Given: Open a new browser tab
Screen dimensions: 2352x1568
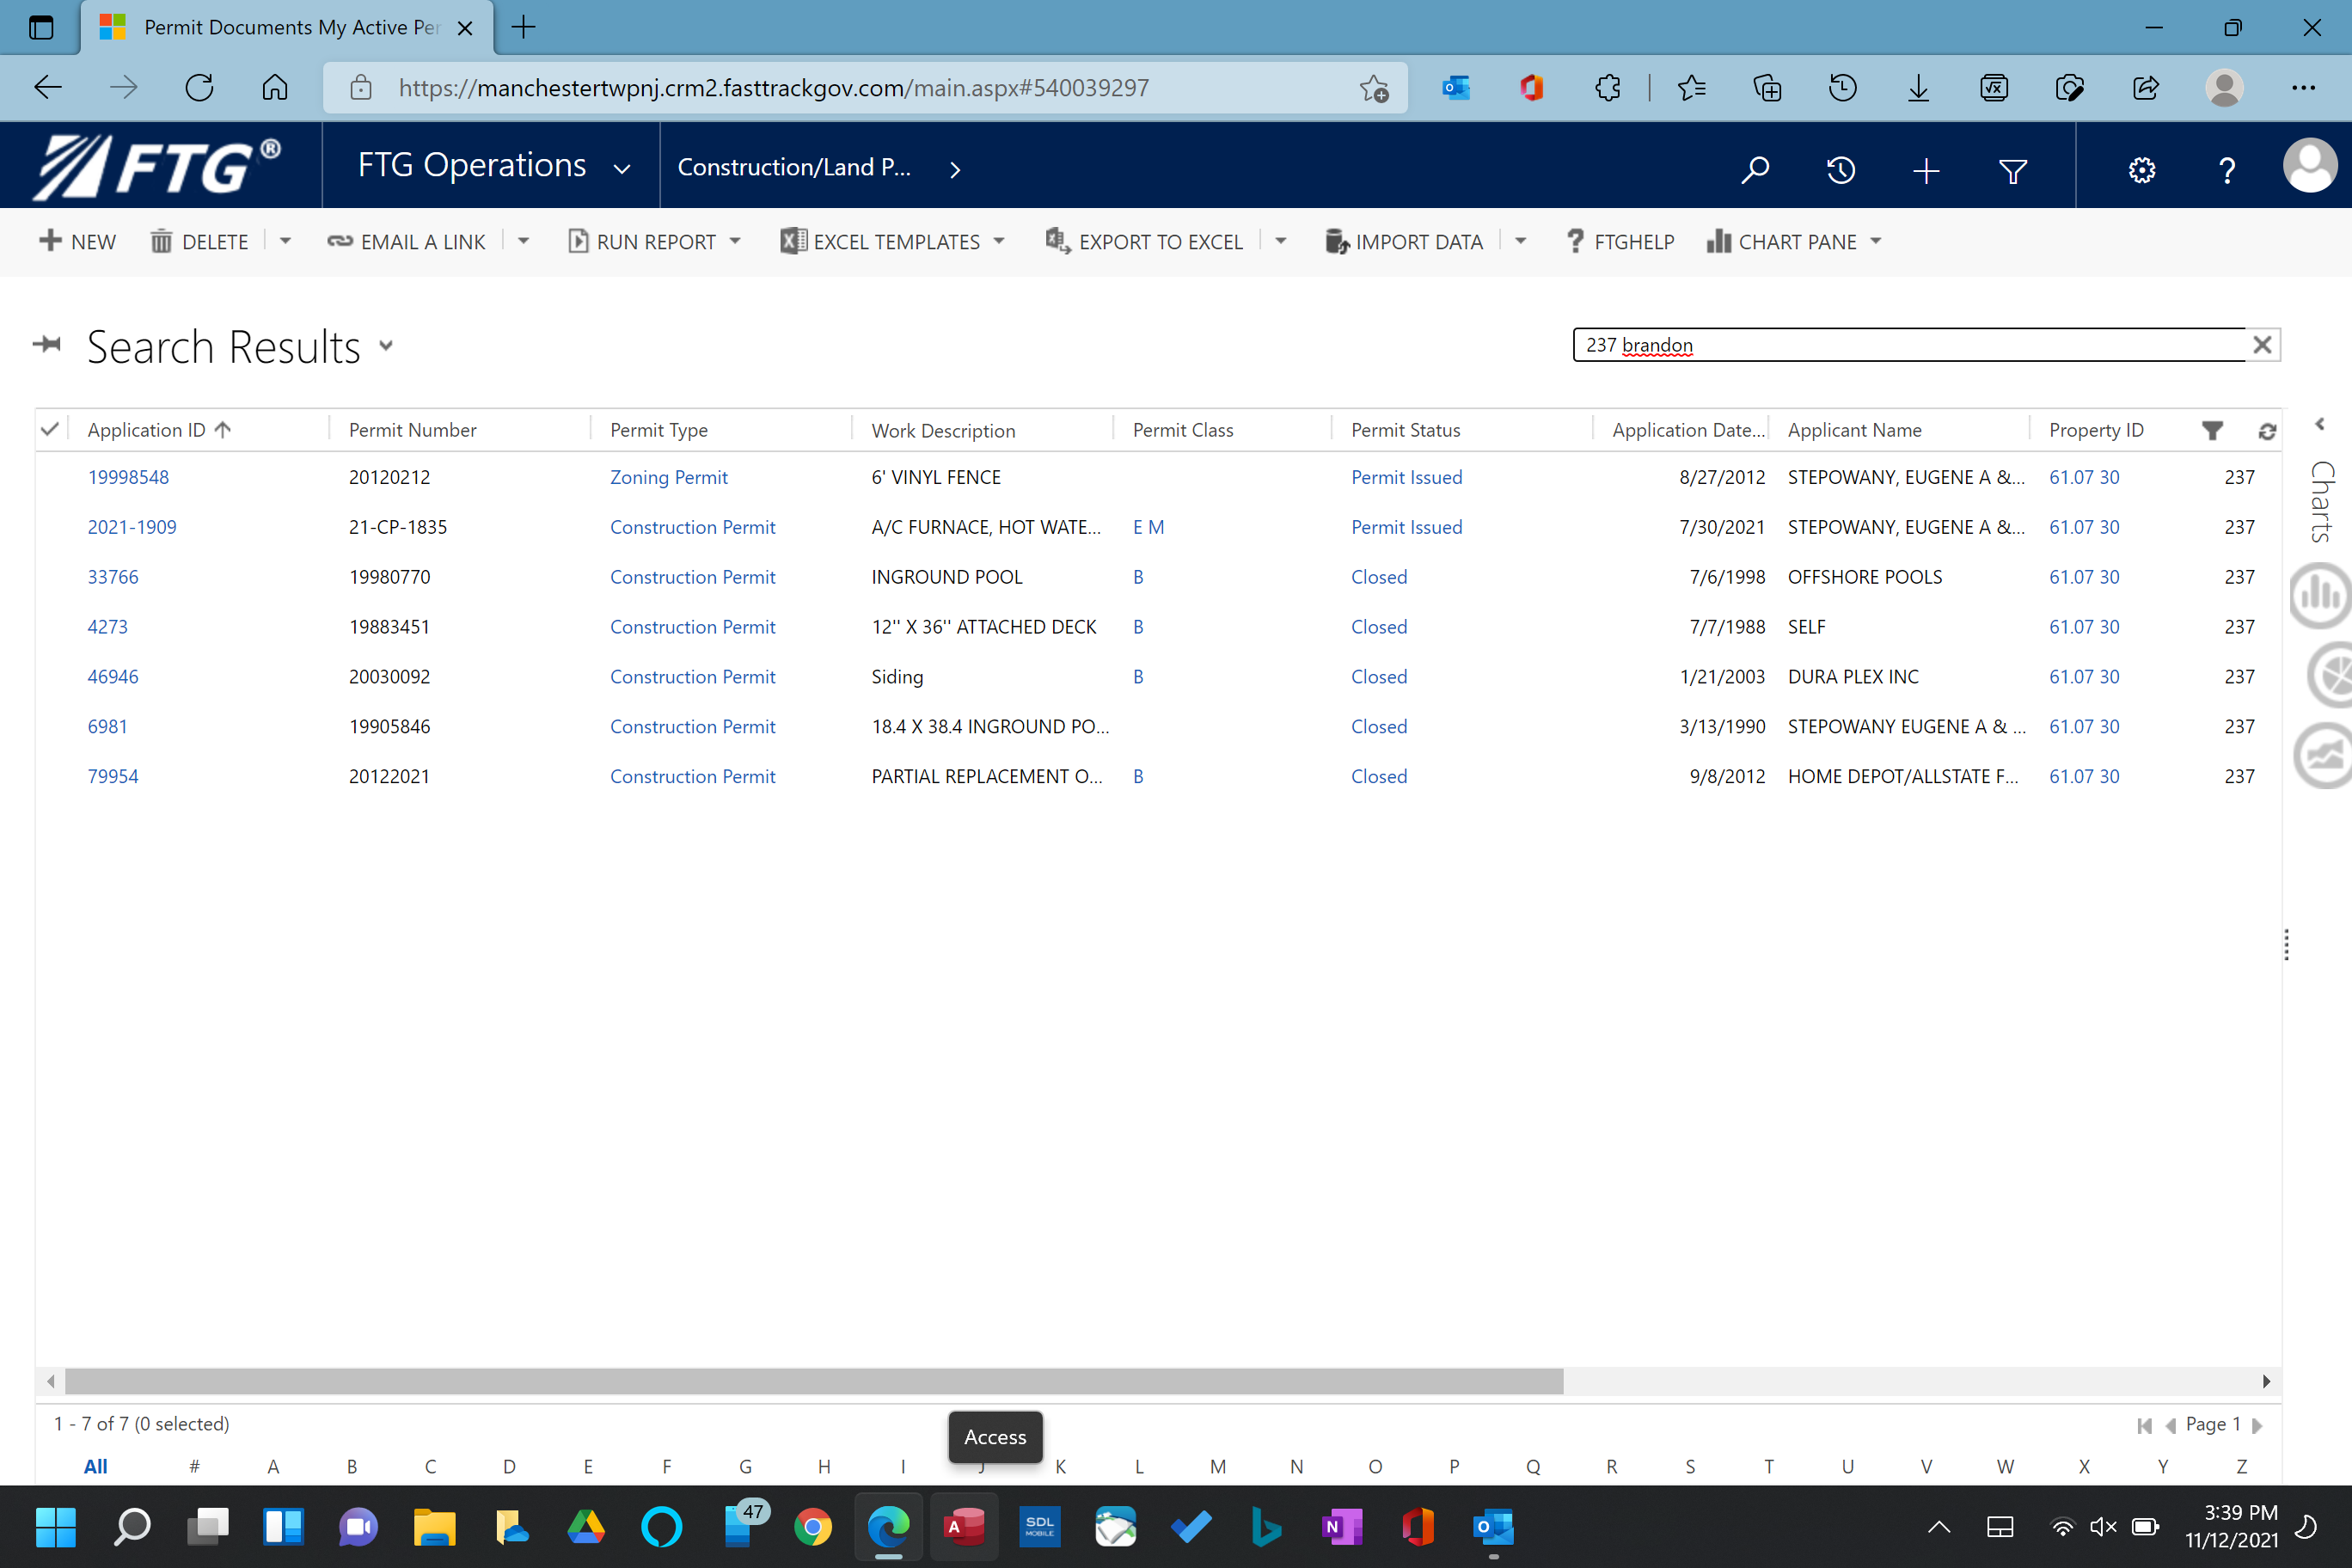Looking at the screenshot, I should point(523,27).
